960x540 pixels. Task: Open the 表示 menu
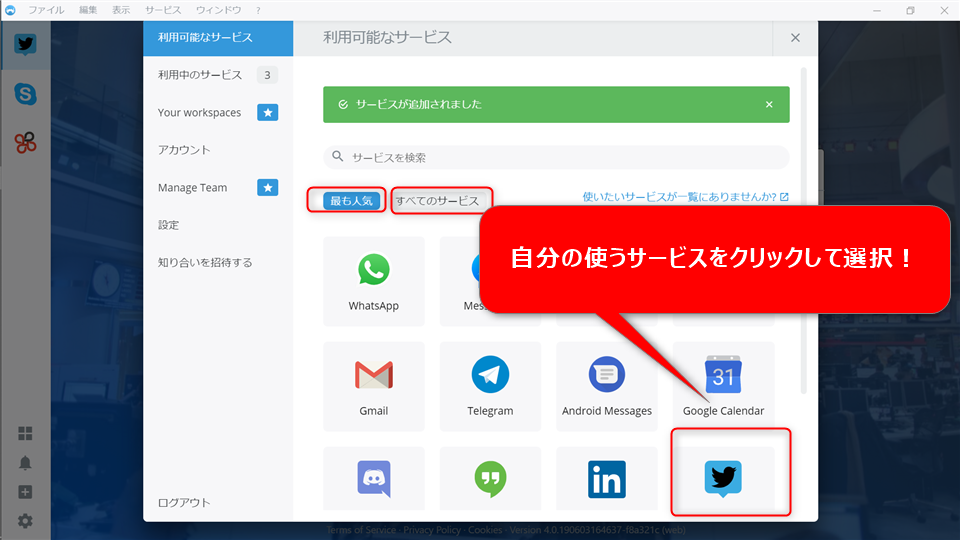[x=121, y=10]
